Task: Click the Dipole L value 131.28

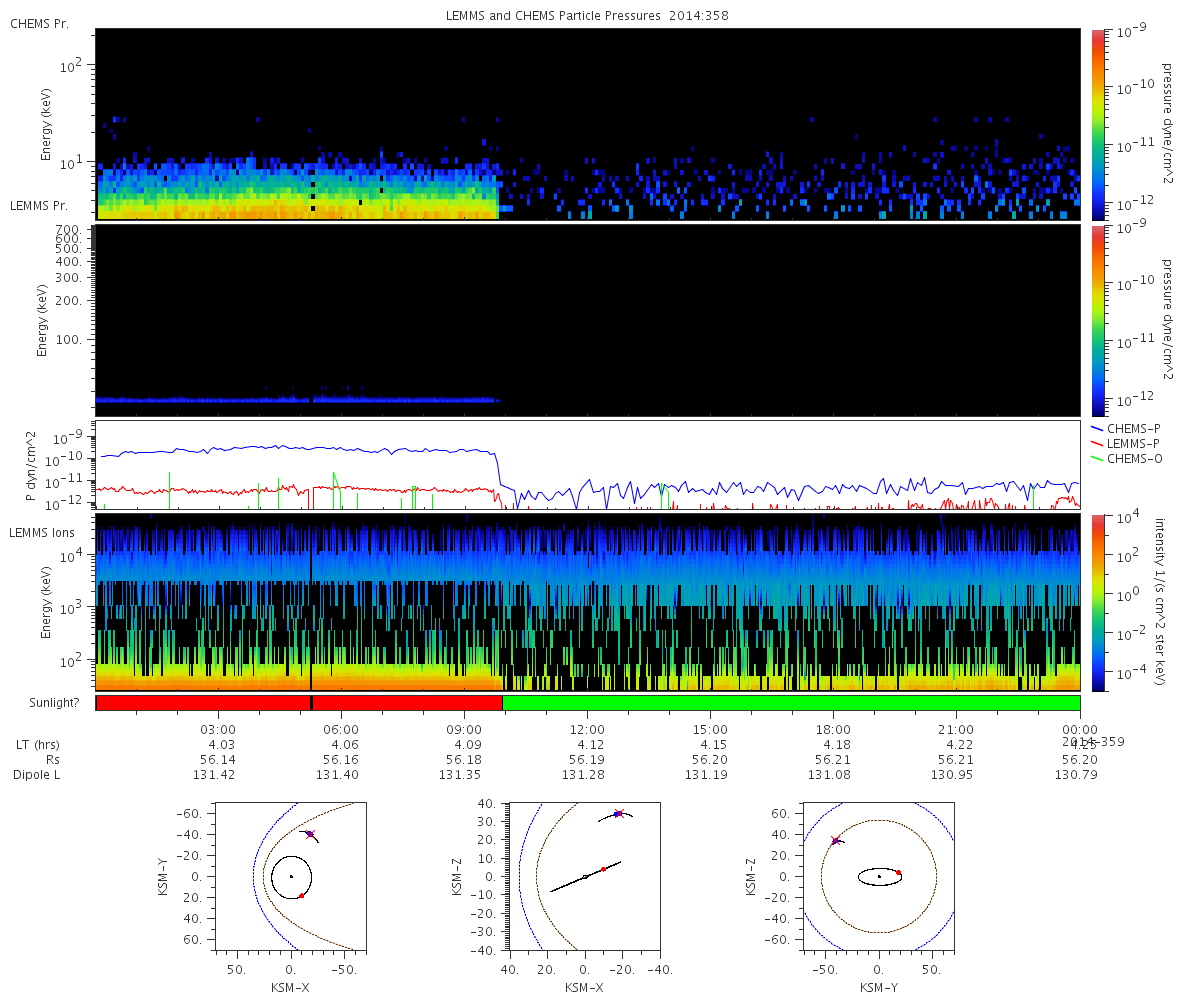Action: [586, 775]
